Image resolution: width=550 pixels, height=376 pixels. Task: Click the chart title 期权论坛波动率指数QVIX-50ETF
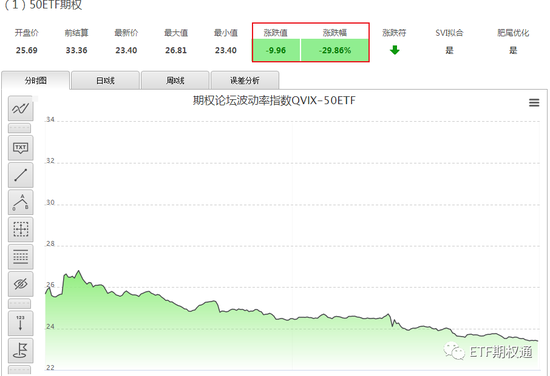[274, 101]
